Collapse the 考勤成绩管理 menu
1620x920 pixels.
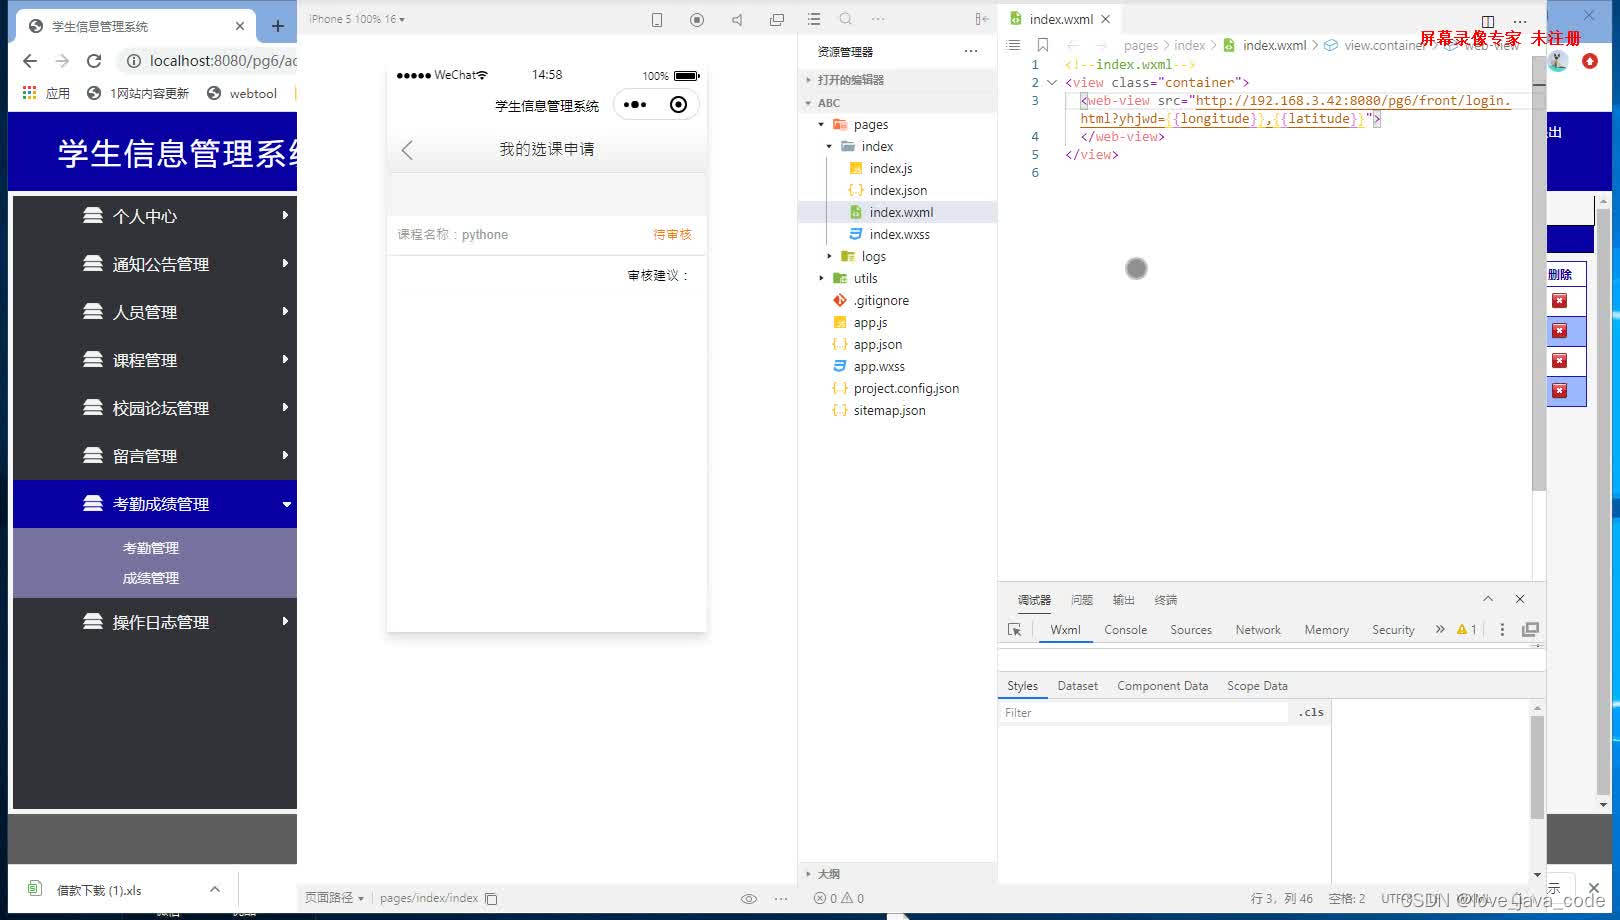coord(155,504)
